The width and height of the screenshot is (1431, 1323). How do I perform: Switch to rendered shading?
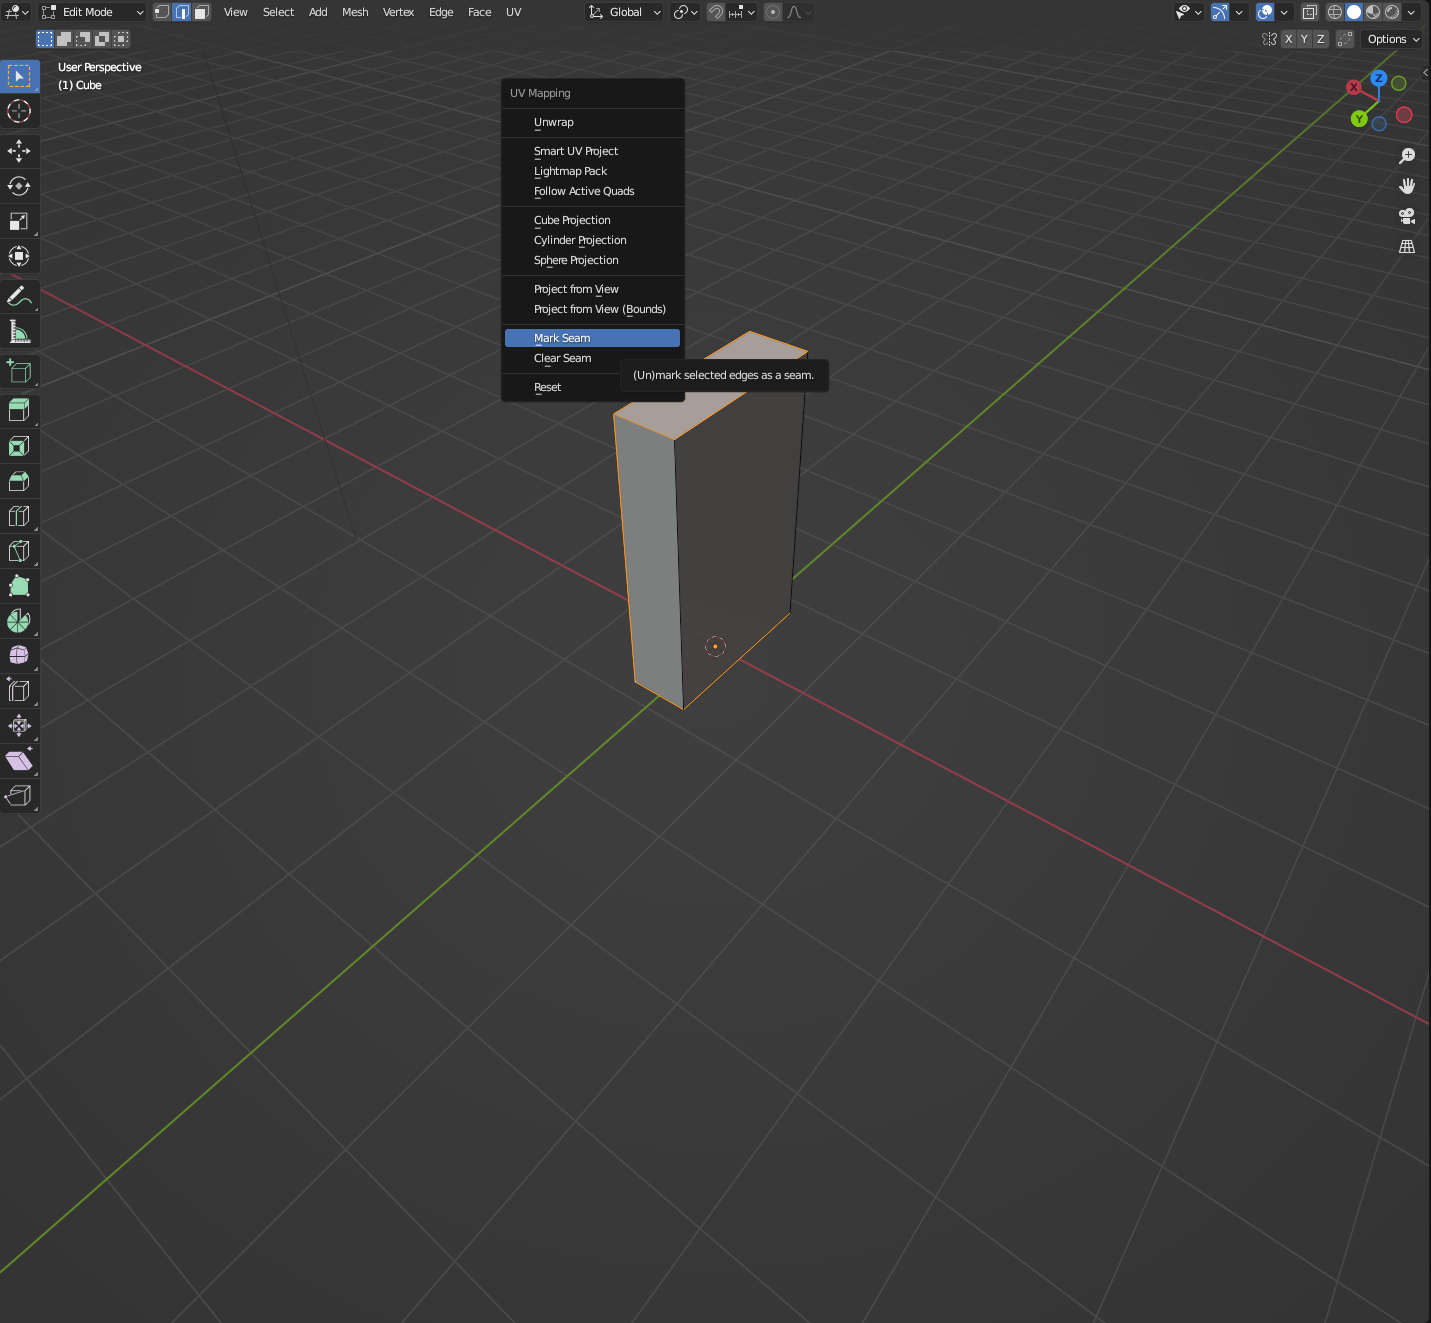[x=1392, y=12]
